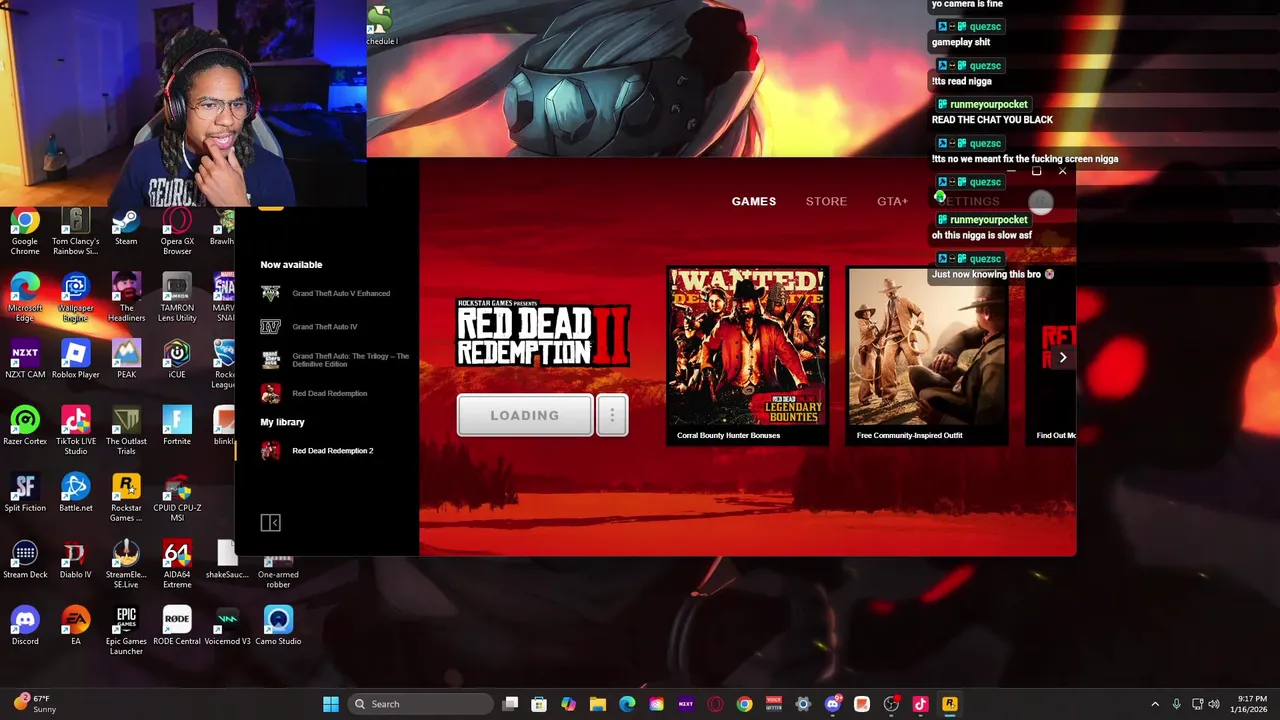
Task: Click the LOADING button for Red Dead Redemption 2
Action: [525, 415]
